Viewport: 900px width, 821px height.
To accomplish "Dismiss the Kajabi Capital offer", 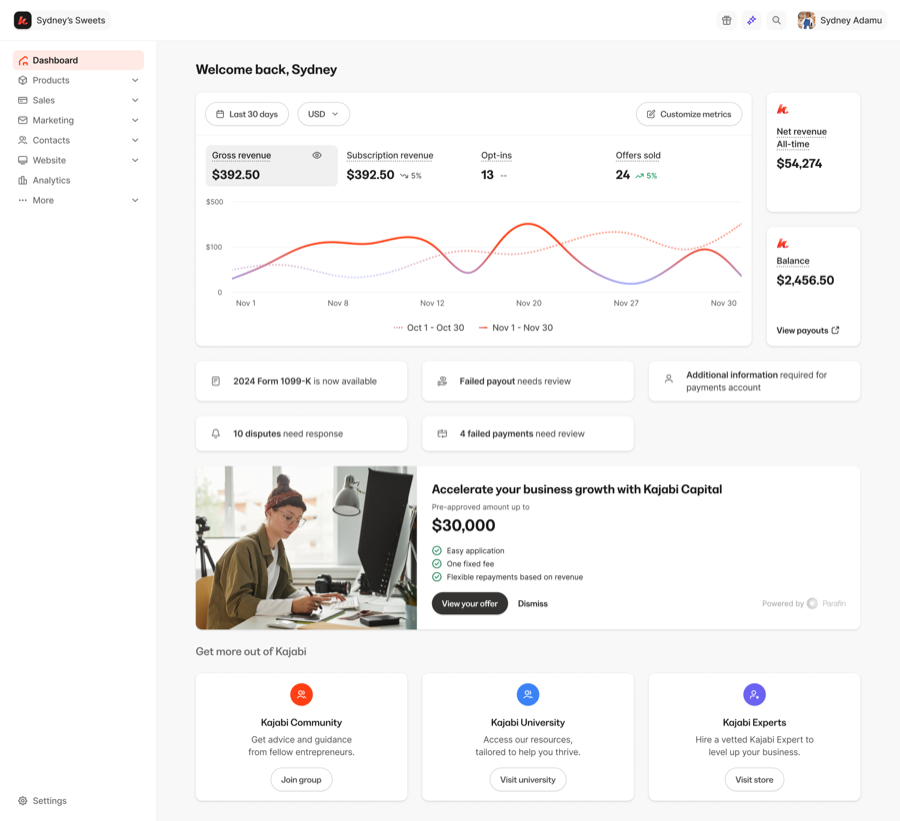I will click(x=533, y=603).
